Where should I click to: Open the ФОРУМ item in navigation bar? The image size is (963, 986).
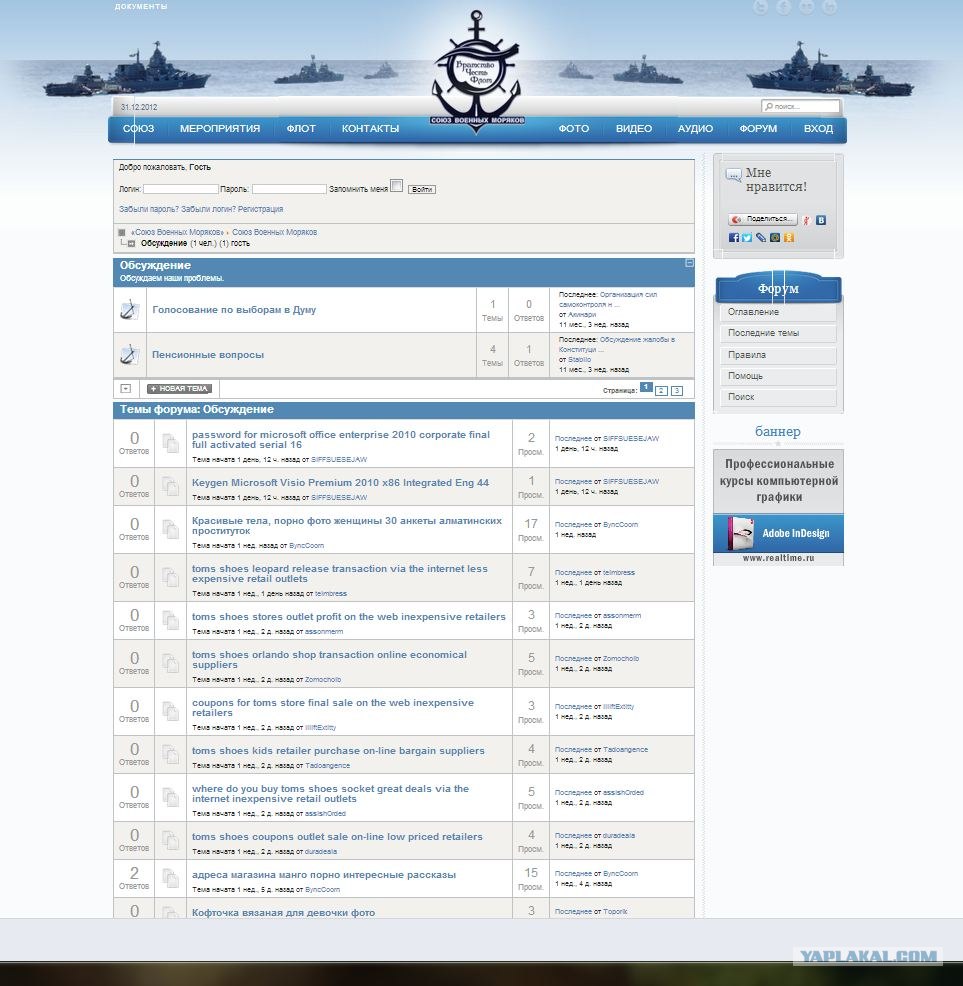(x=758, y=129)
